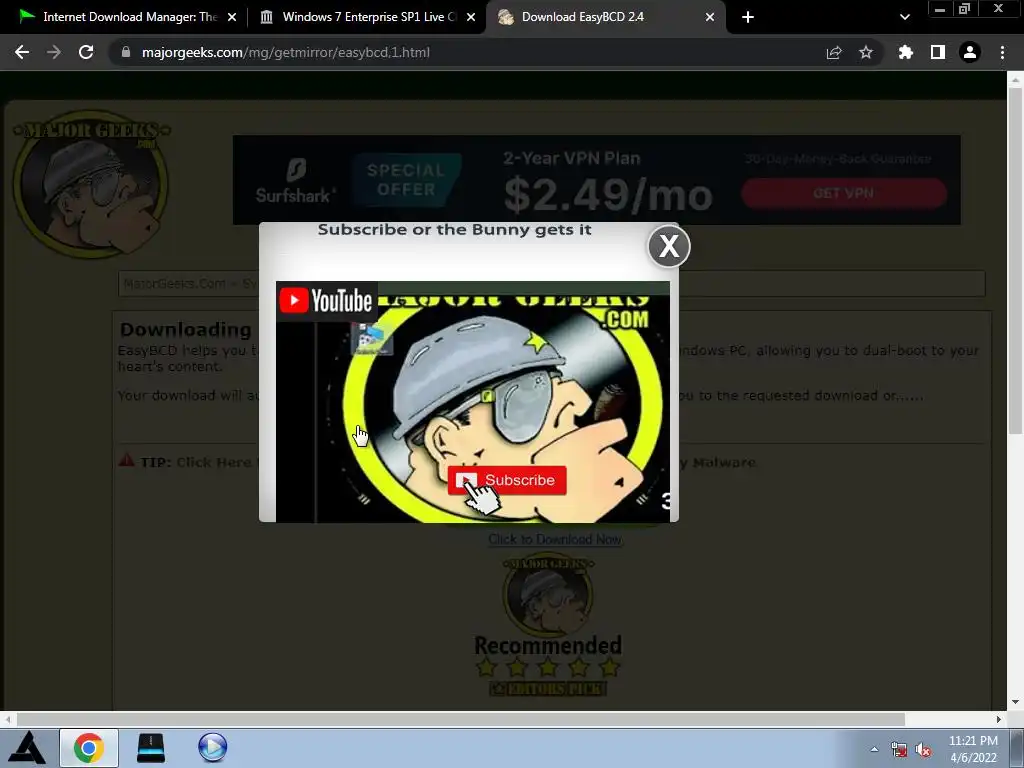Reload the current page
The image size is (1024, 768).
pyautogui.click(x=86, y=52)
